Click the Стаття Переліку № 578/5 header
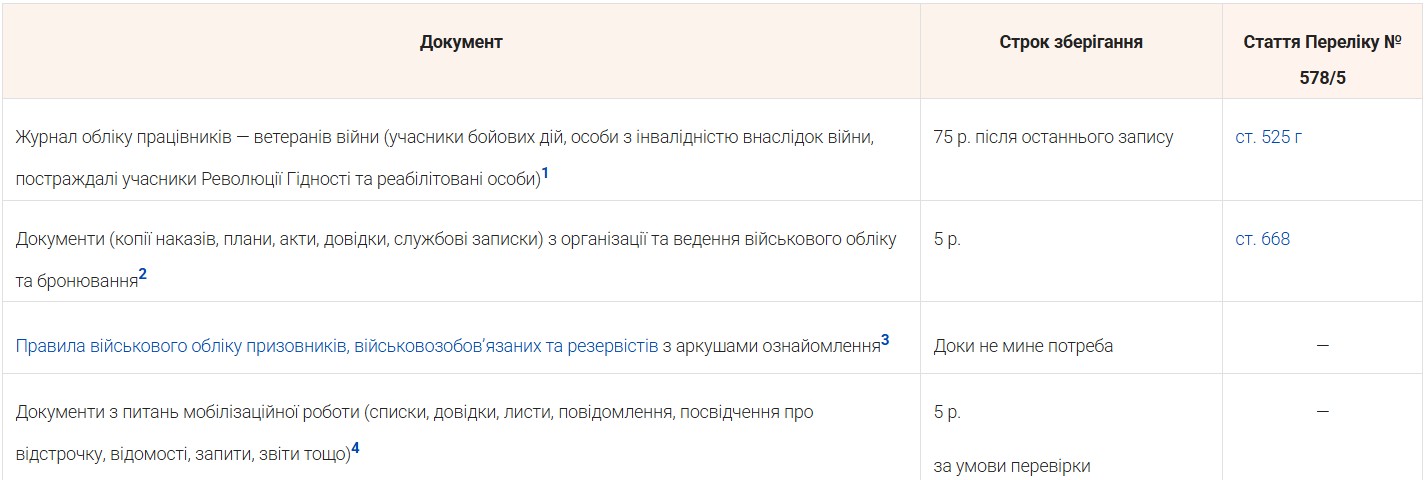Screen dimensions: 1425x480 1323,60
